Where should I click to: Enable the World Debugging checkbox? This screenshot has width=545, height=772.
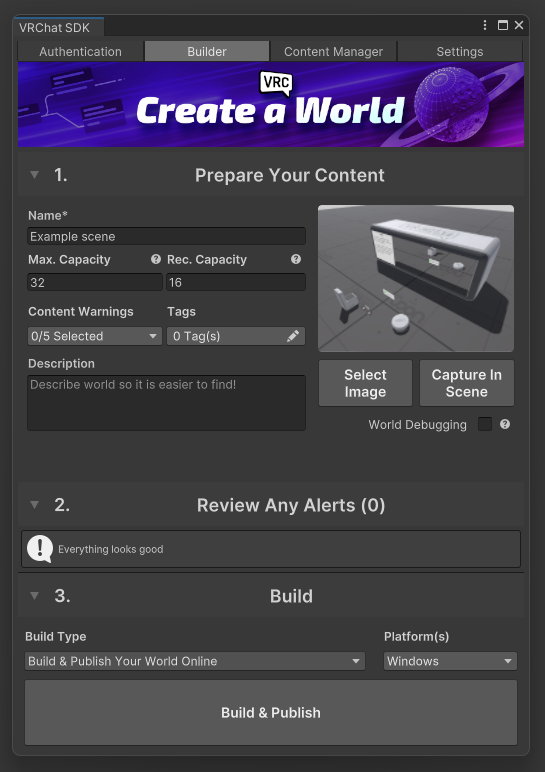[x=485, y=424]
